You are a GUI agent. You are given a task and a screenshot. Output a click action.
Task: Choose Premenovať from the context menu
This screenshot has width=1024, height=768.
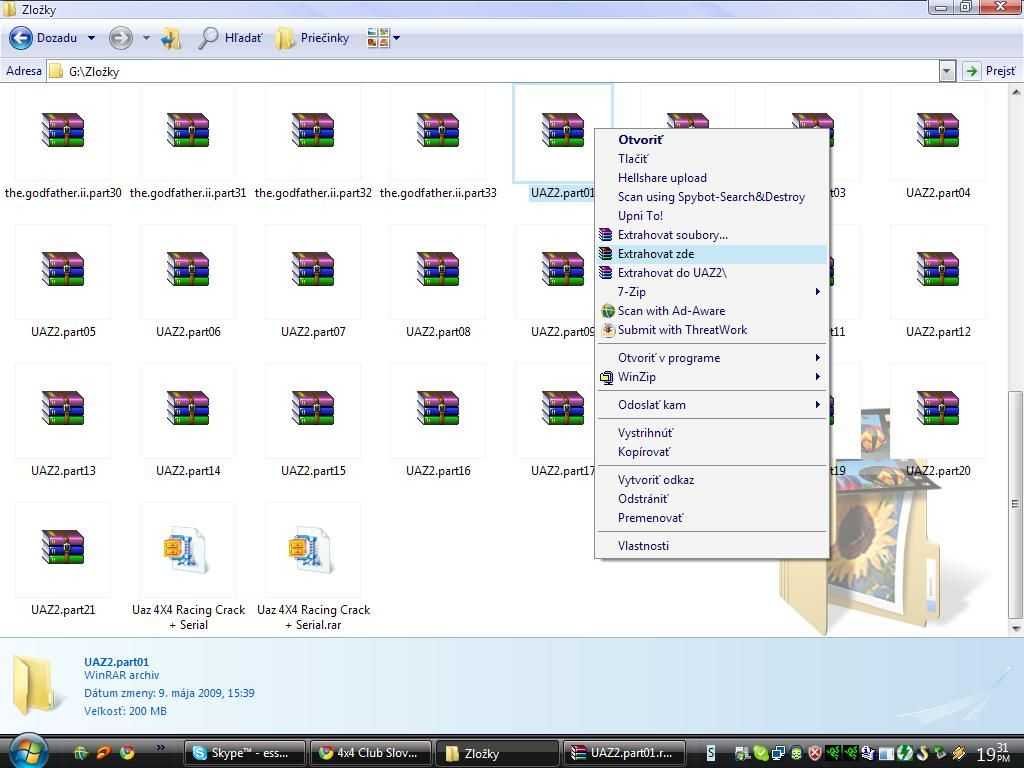[x=712, y=518]
